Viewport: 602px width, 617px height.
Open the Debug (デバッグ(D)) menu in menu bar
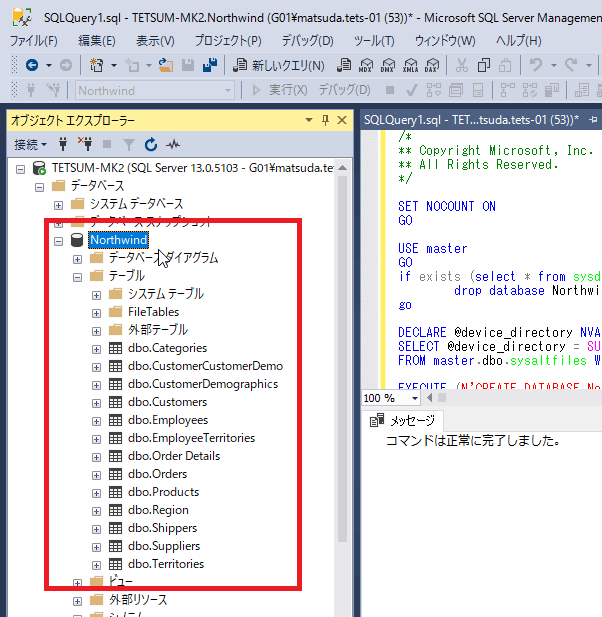pyautogui.click(x=307, y=40)
